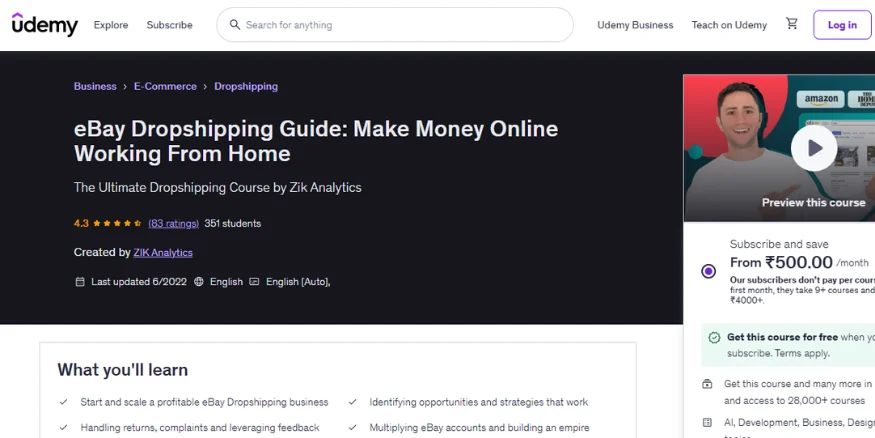Screen dimensions: 875x438
Task: Click the What you'll learn heading
Action: (123, 369)
